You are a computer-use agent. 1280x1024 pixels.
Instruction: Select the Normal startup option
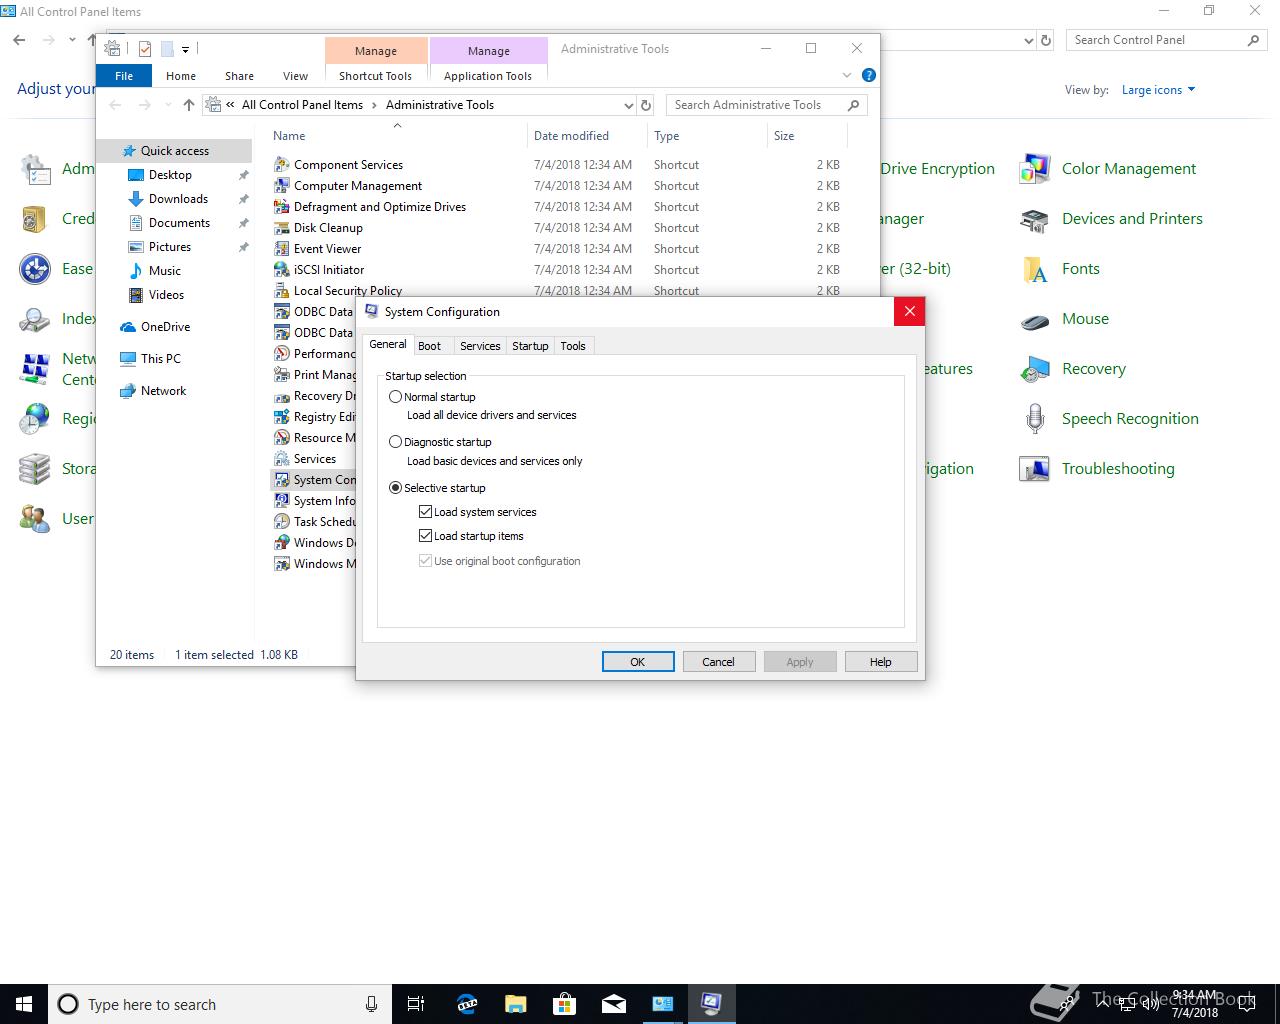[x=396, y=397]
